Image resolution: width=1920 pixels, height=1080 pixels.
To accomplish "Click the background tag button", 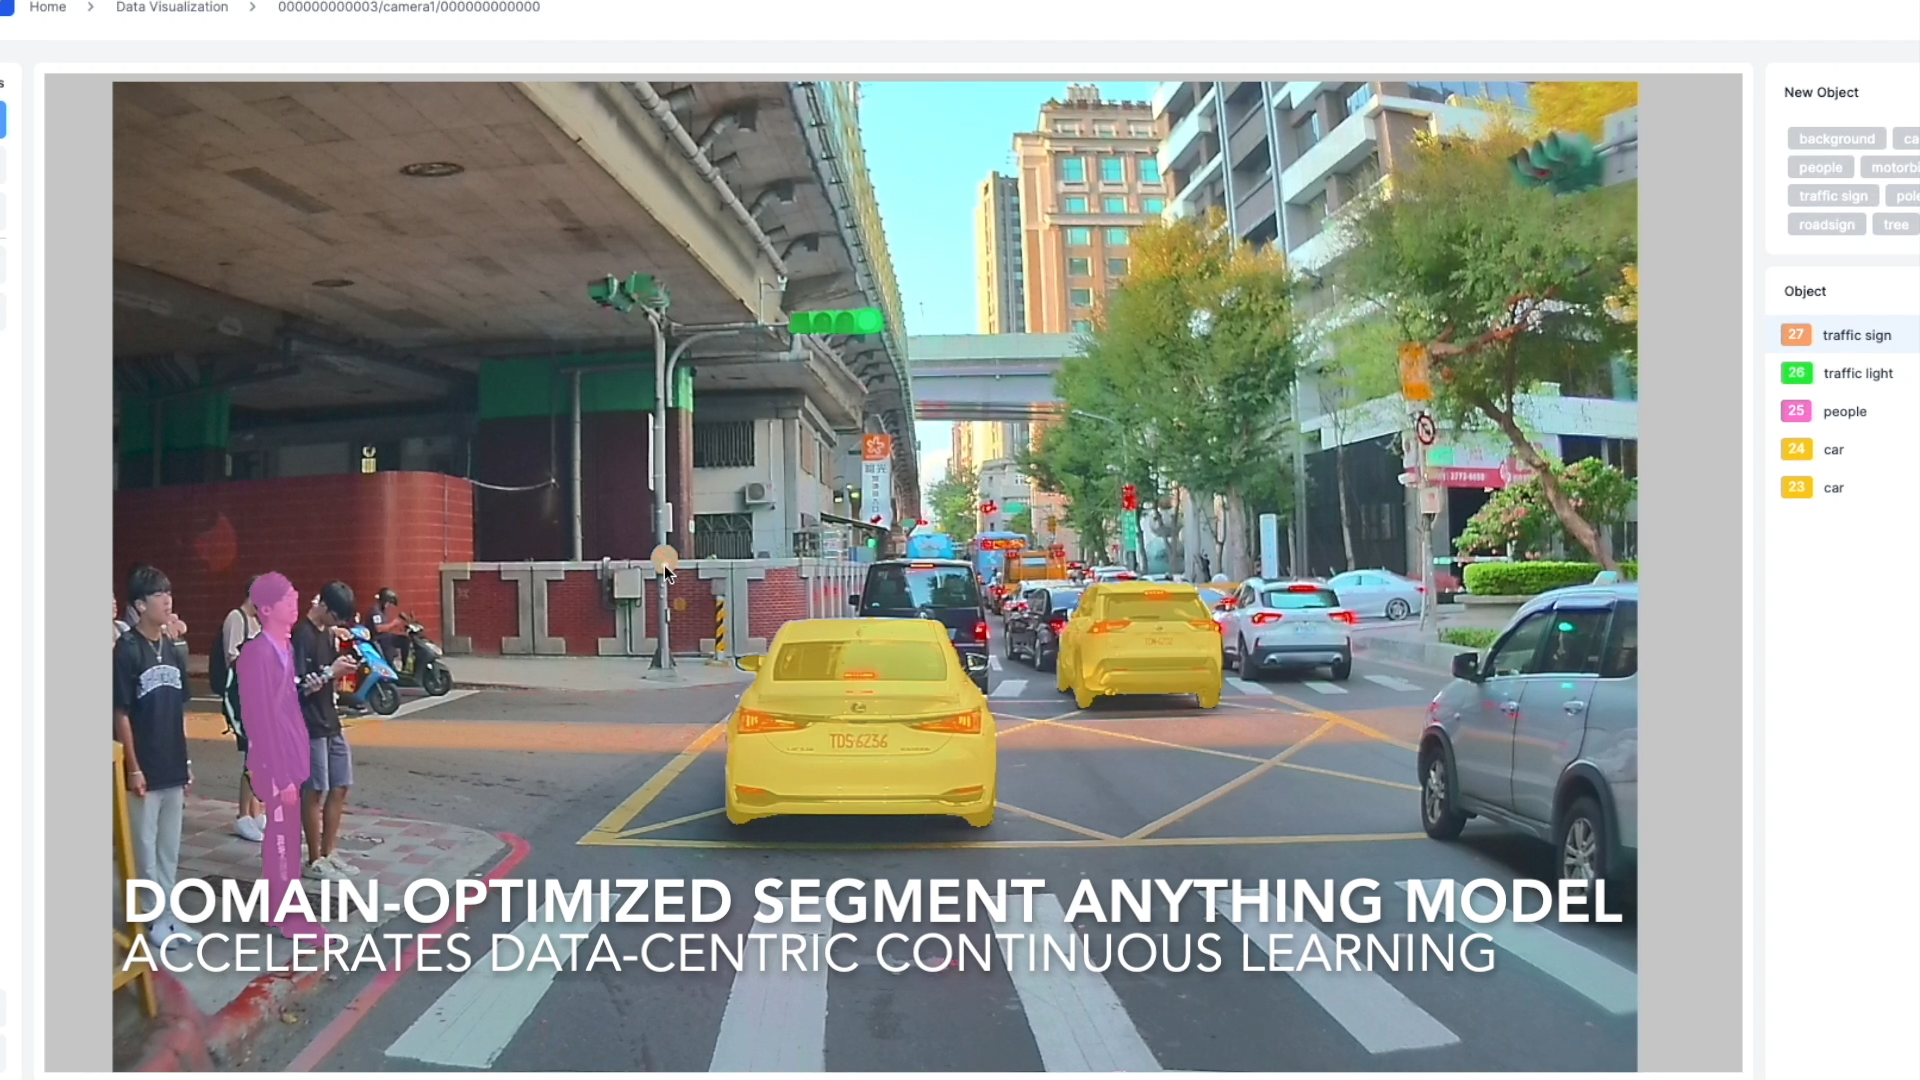I will [x=1837, y=138].
